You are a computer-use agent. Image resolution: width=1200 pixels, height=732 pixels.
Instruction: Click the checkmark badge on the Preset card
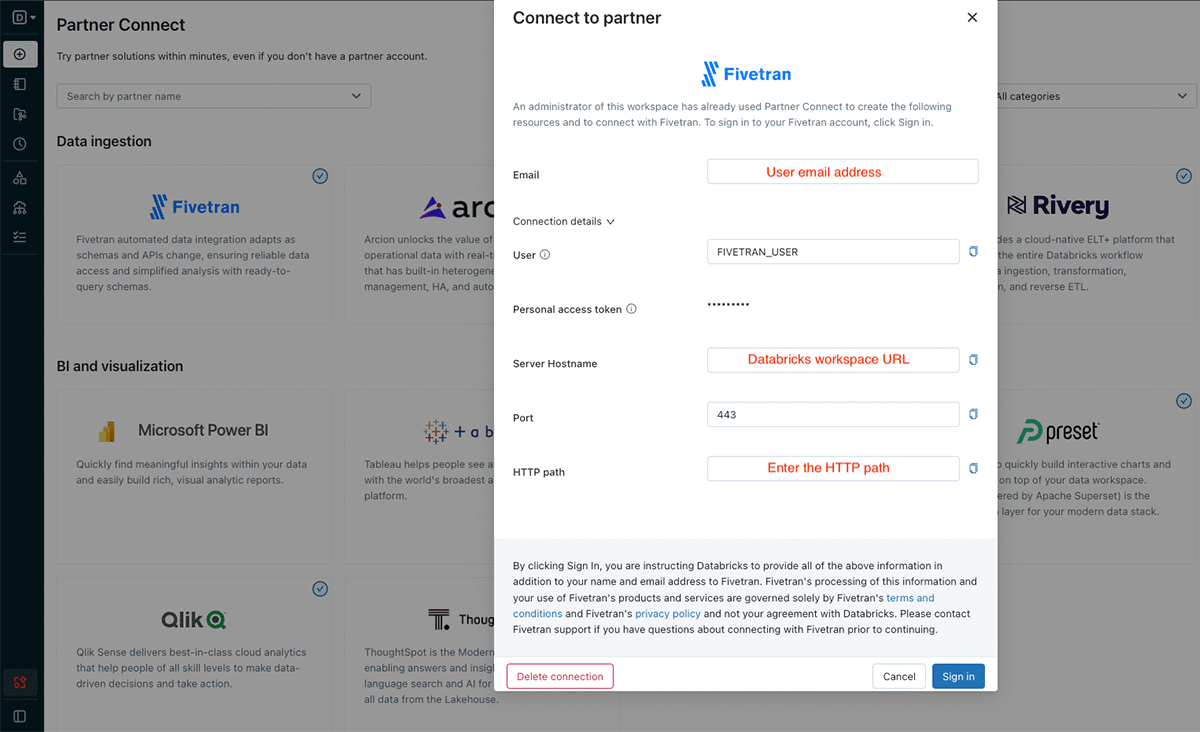coord(1184,401)
